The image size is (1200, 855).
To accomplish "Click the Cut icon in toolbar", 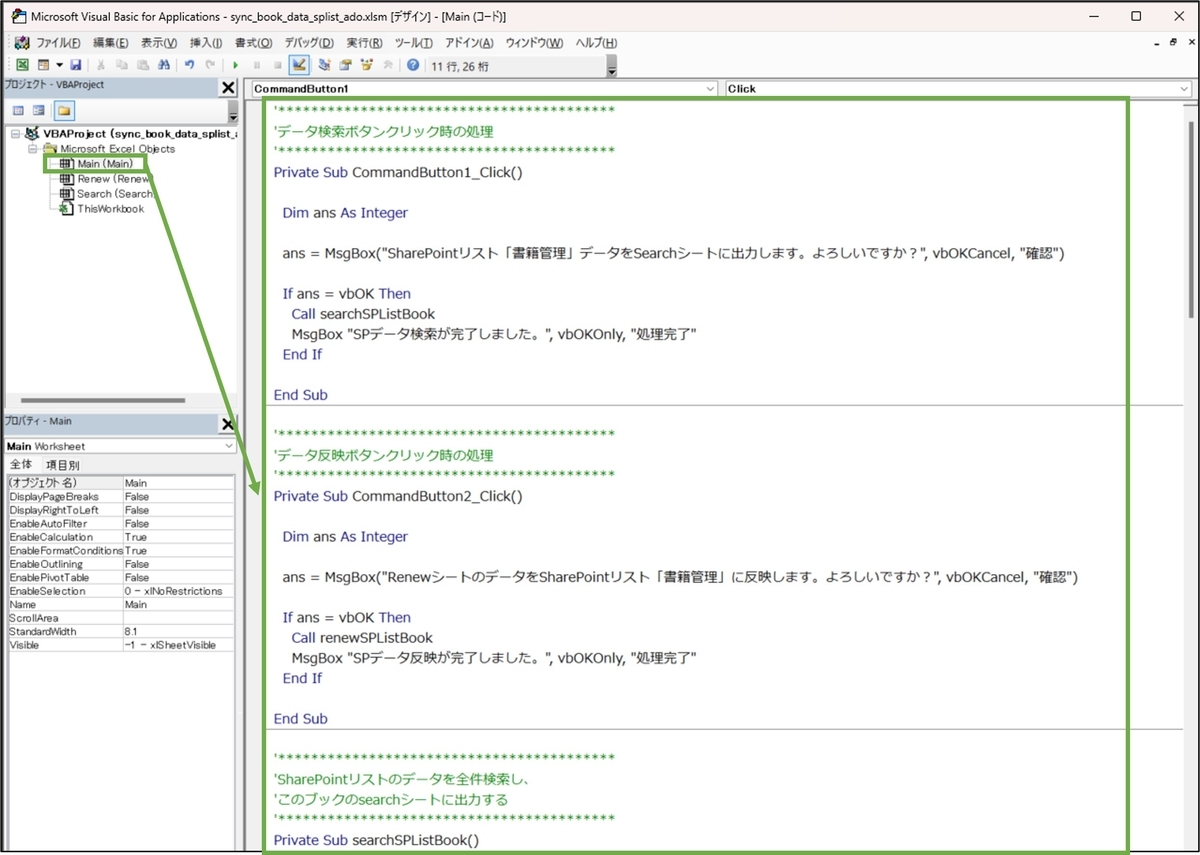I will pyautogui.click(x=102, y=65).
